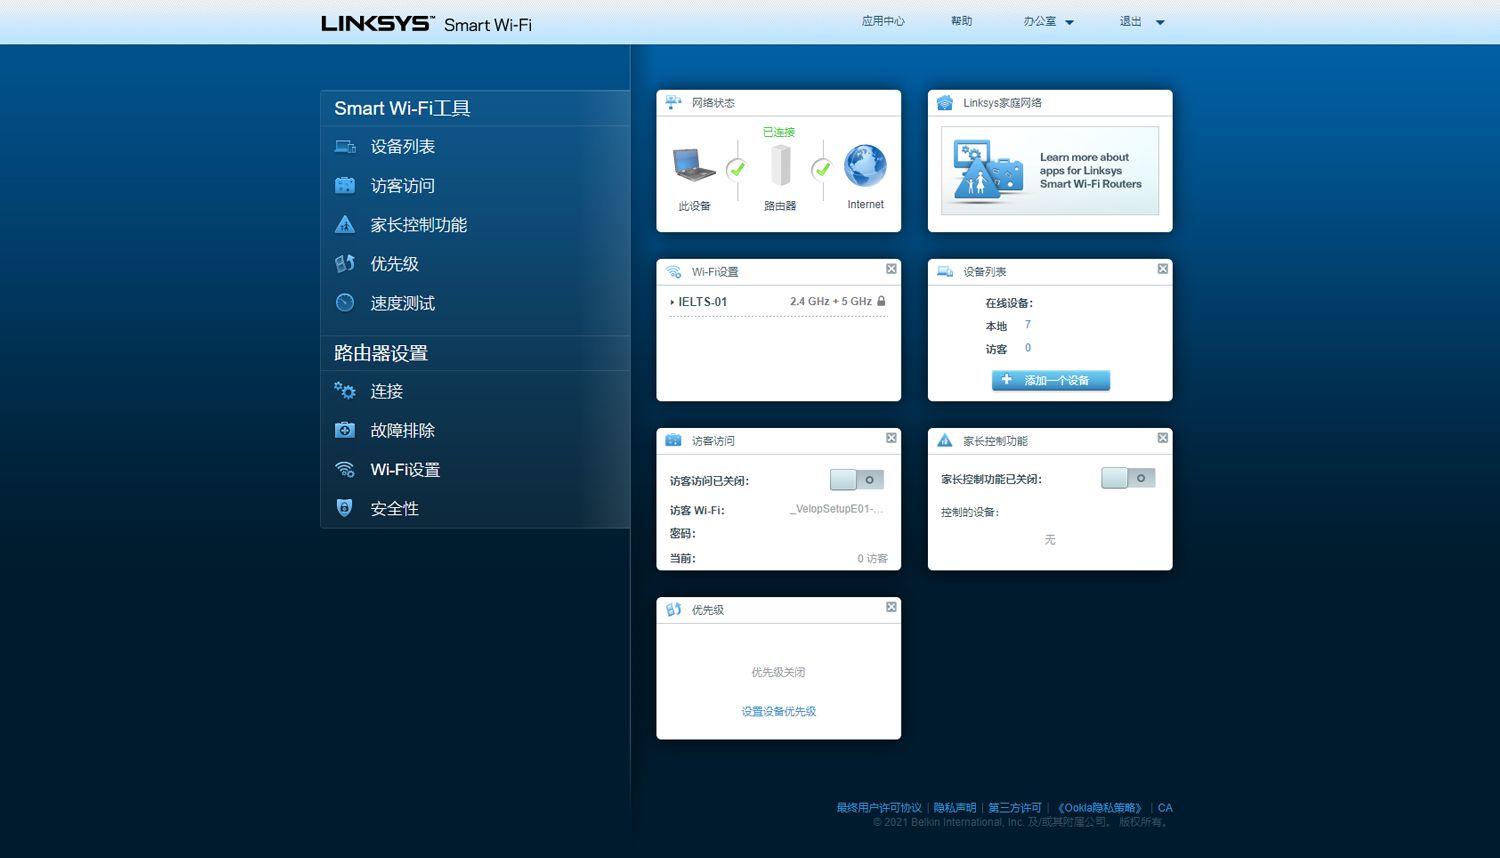The image size is (1500, 858).
Task: Close the Device List widget
Action: point(1163,269)
